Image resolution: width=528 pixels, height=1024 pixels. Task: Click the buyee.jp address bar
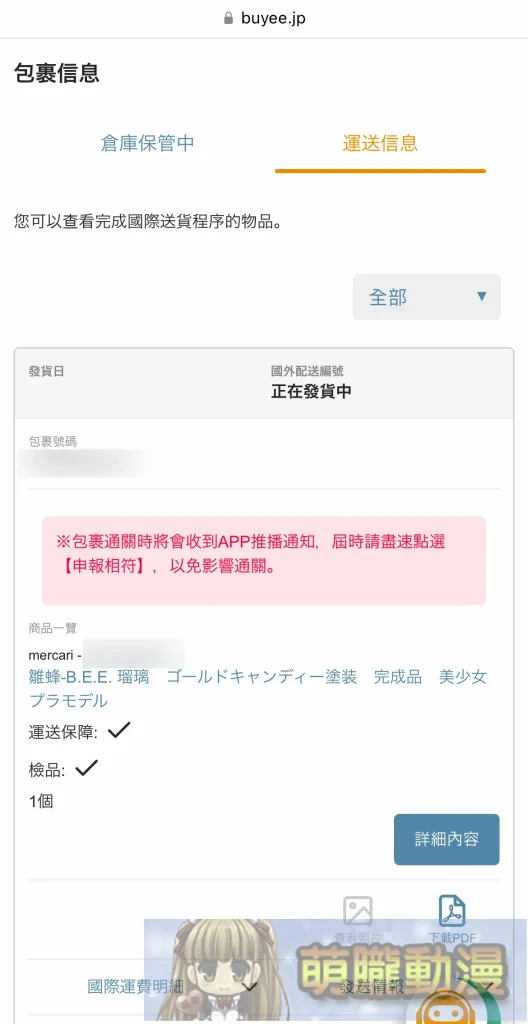264,18
